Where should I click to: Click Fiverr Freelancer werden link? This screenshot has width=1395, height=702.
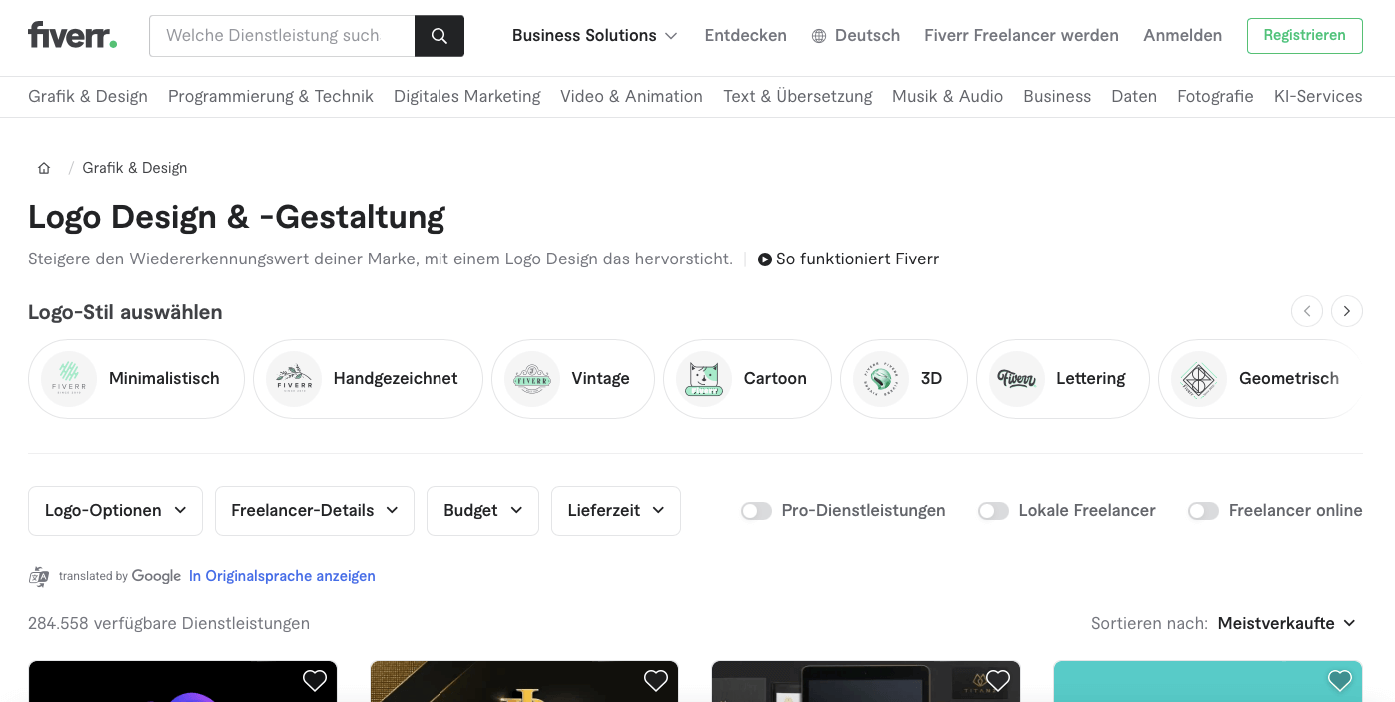1021,36
